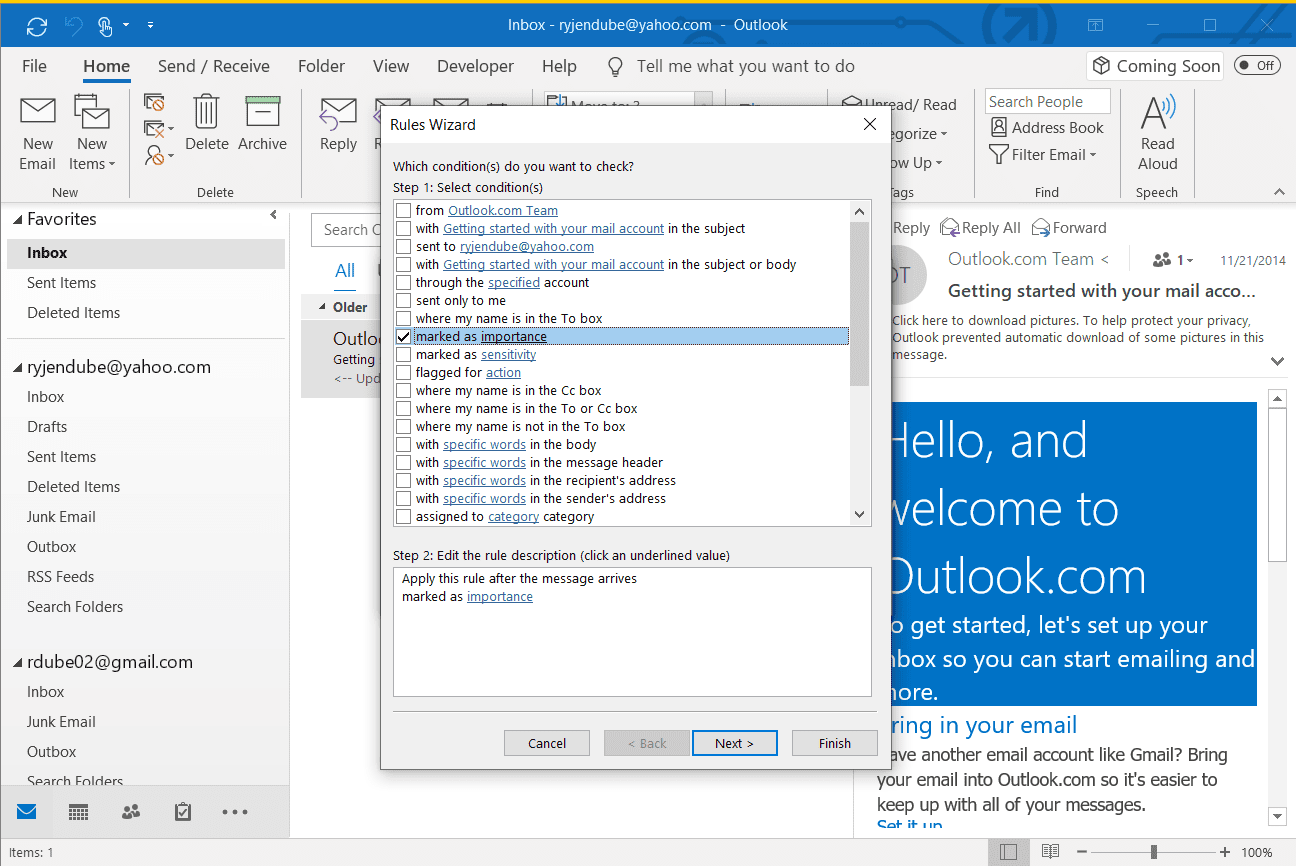Image resolution: width=1296 pixels, height=866 pixels.
Task: Click the Undo icon in title bar
Action: point(74,25)
